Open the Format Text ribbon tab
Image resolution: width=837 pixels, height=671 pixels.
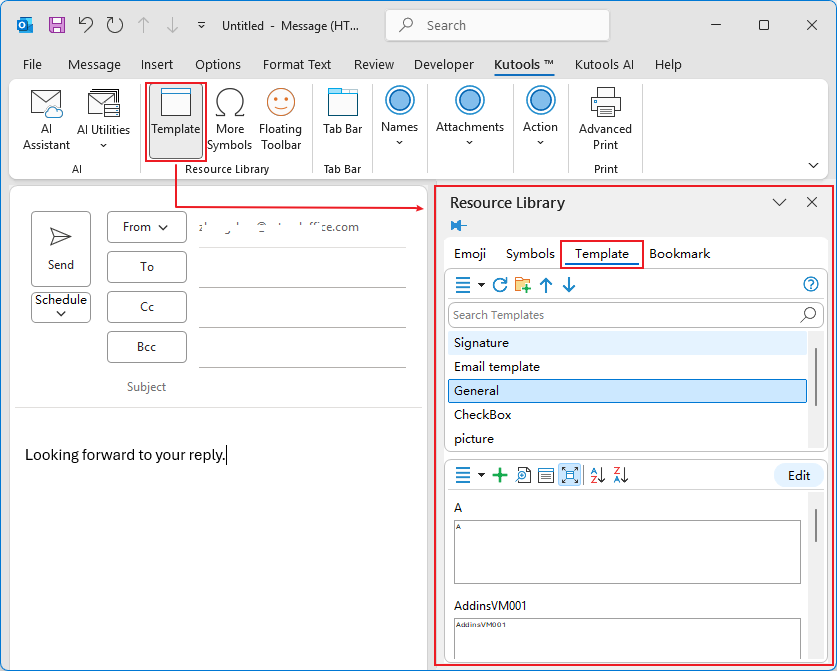click(x=297, y=64)
